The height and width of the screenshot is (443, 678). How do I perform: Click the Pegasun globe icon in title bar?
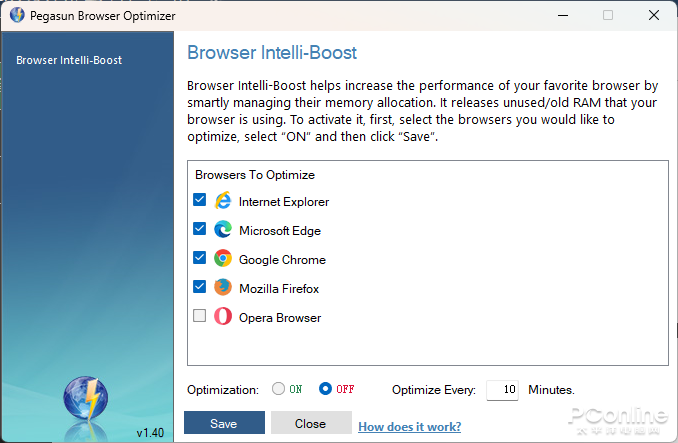click(x=17, y=15)
